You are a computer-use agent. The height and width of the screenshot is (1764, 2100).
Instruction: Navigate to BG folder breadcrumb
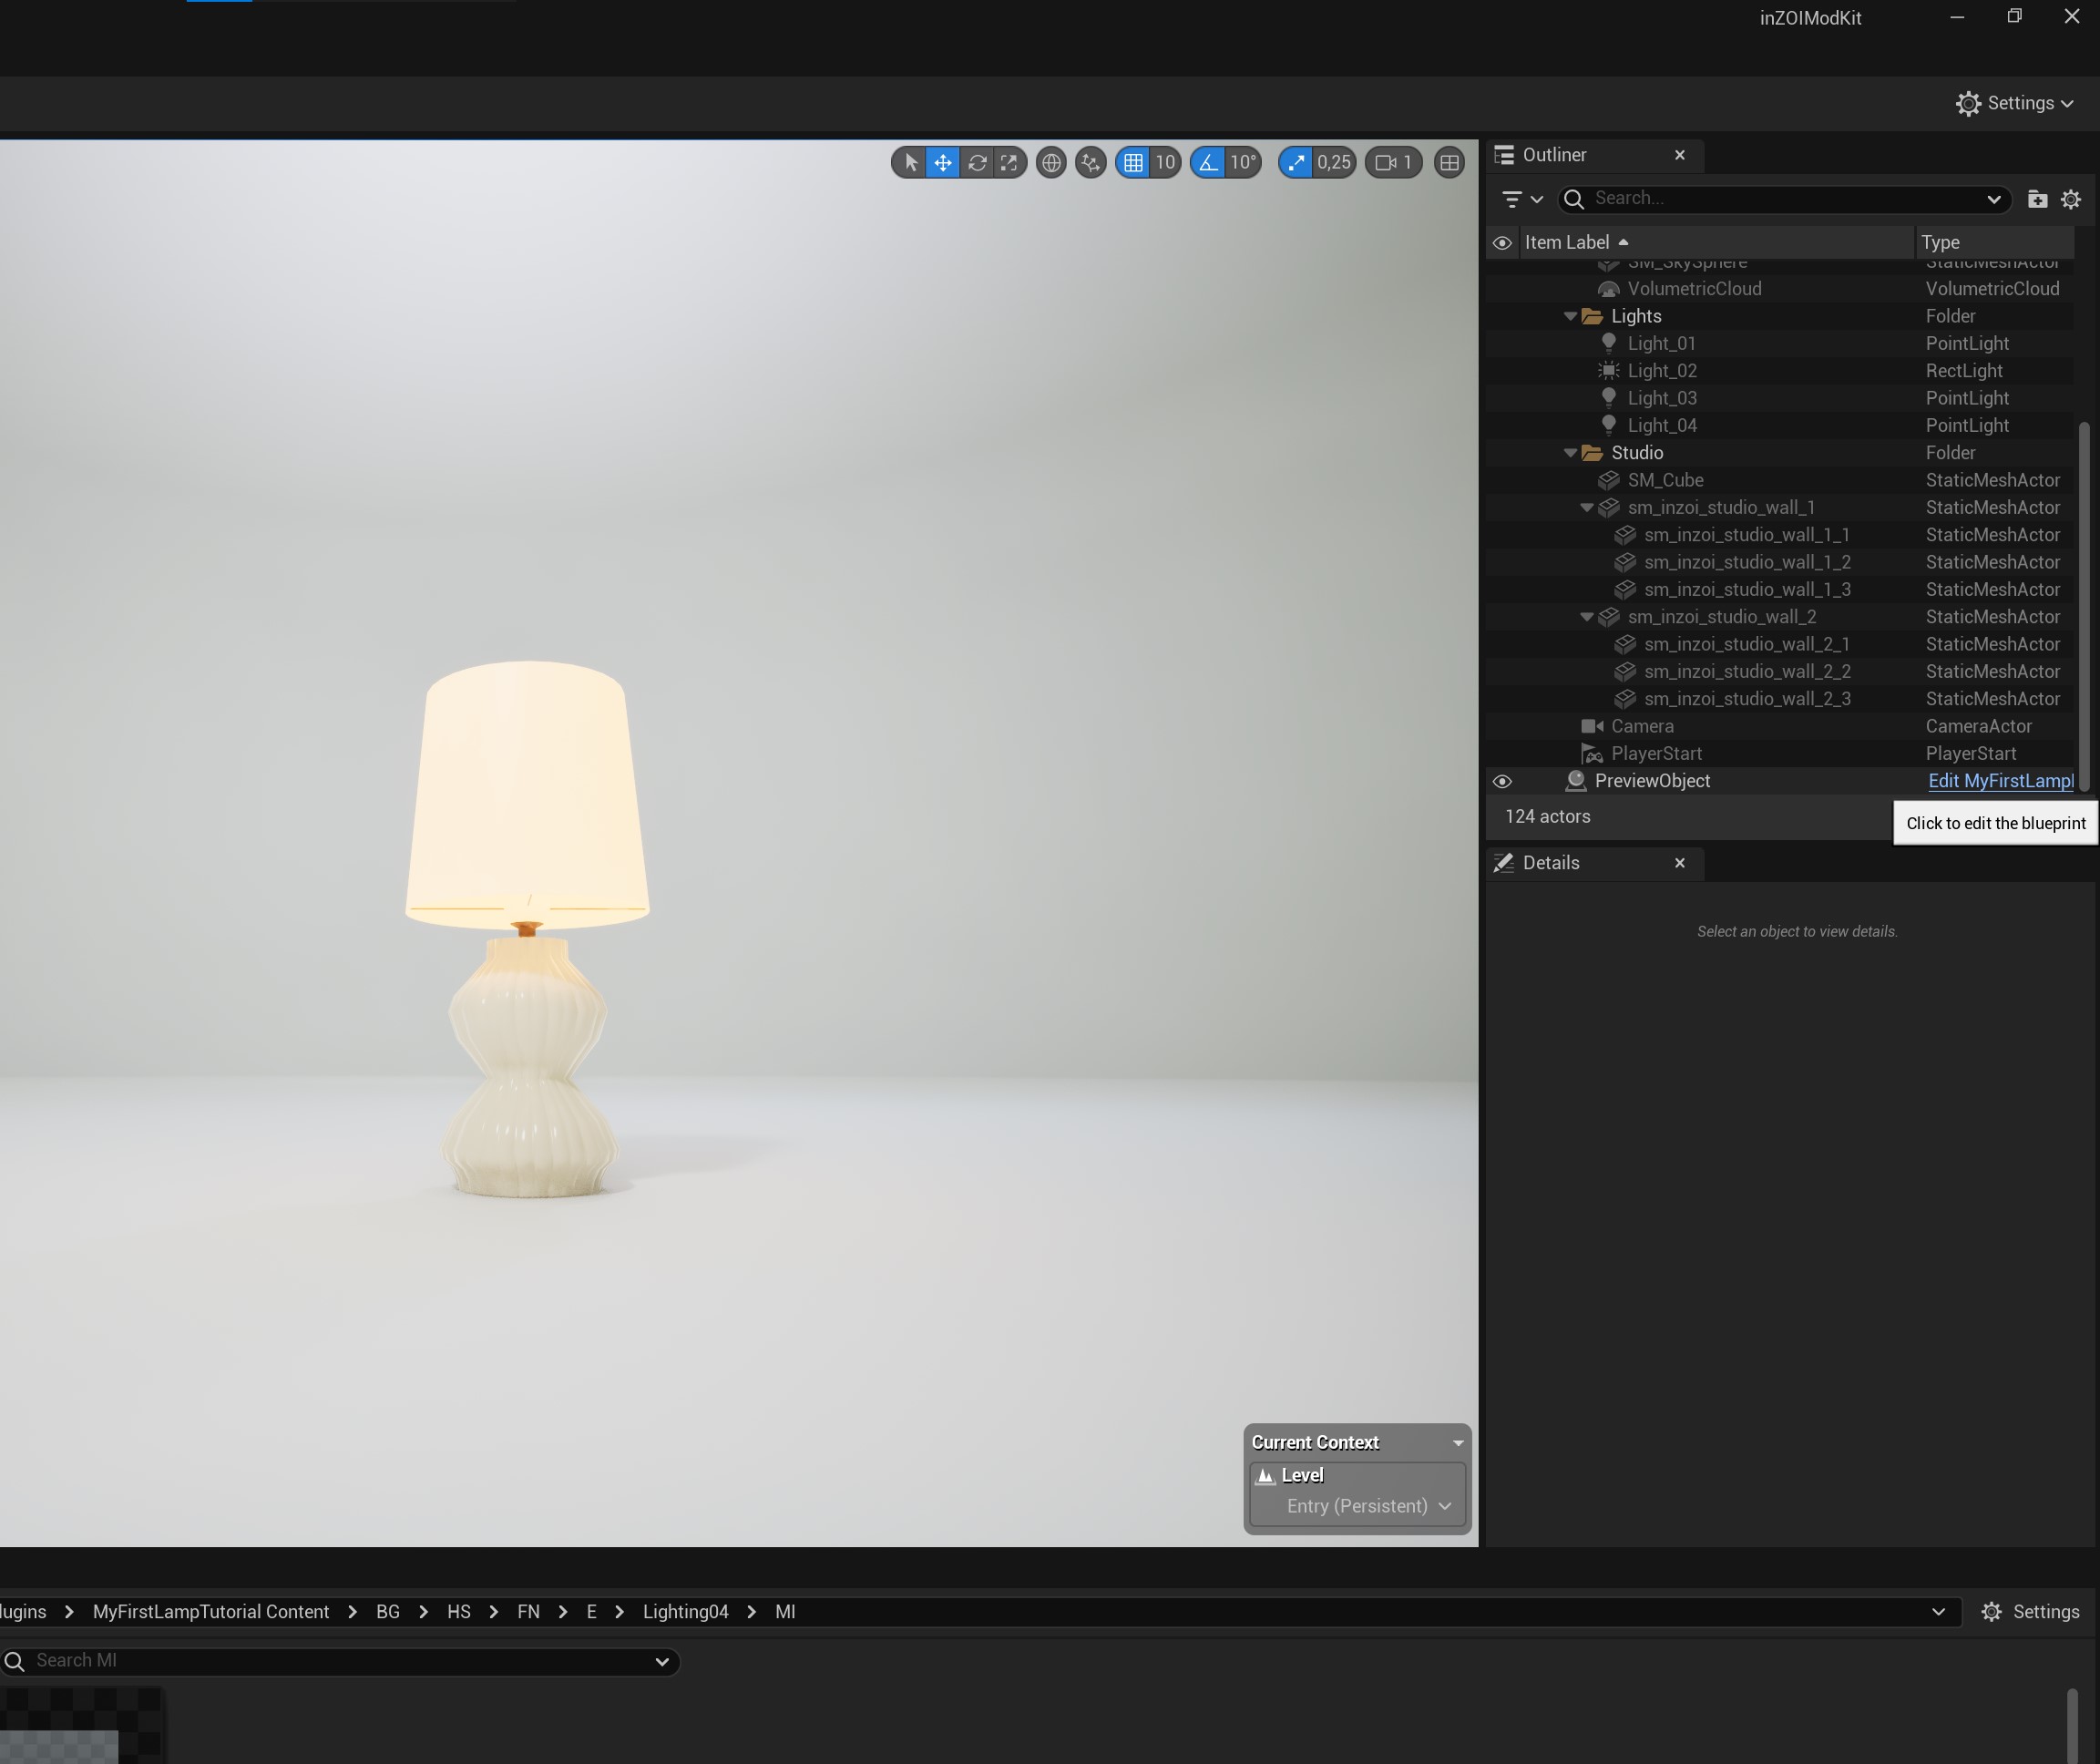388,1612
